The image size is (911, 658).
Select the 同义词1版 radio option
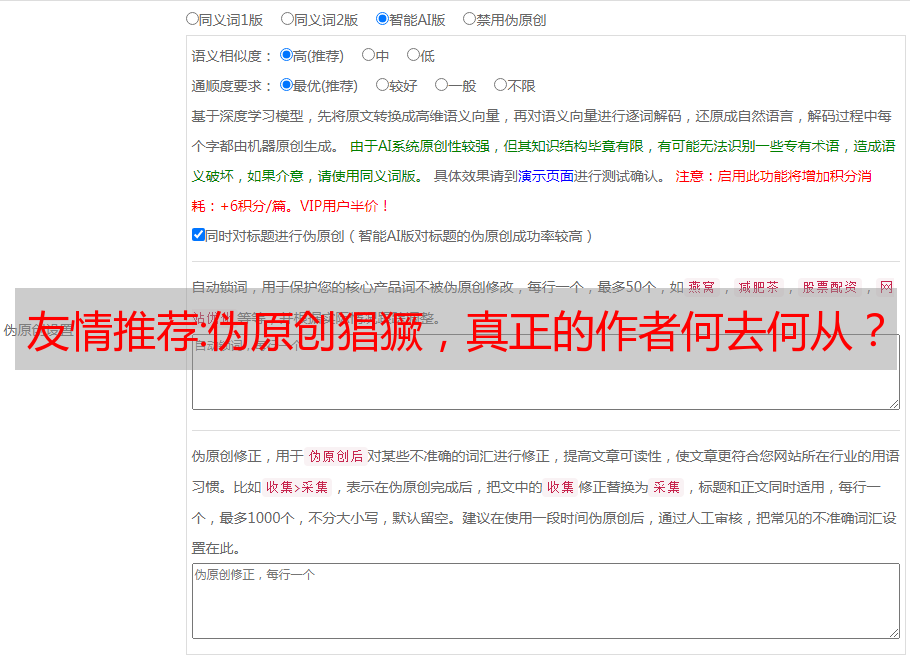tap(192, 19)
